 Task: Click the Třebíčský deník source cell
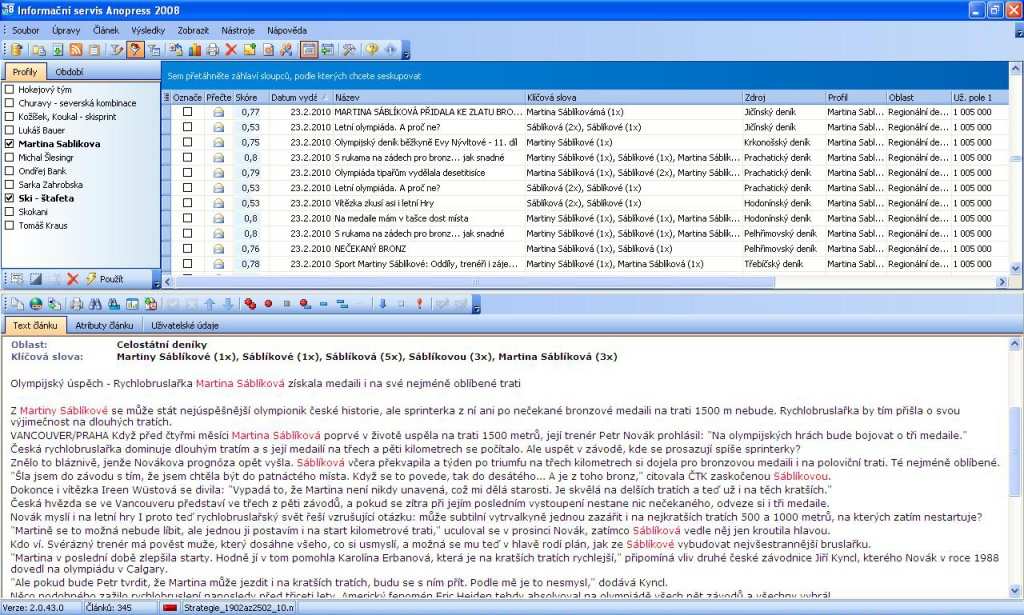click(x=773, y=264)
